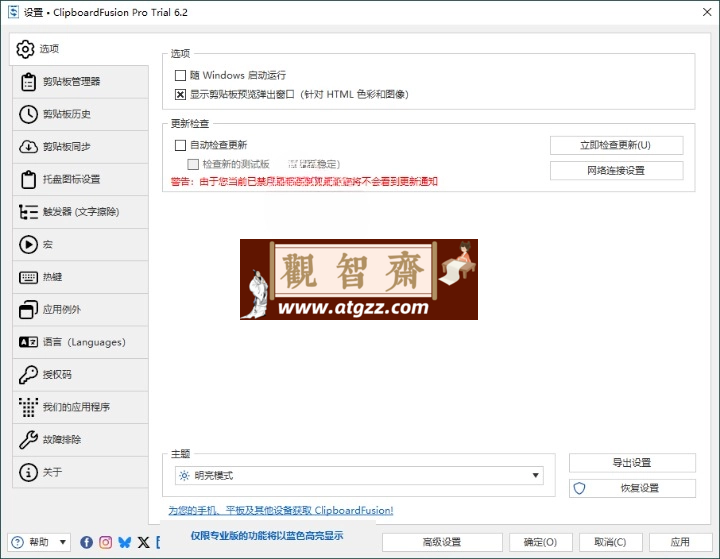This screenshot has height=559, width=720.
Task: Switch to 剪贴板管理器 tab
Action: [x=80, y=82]
